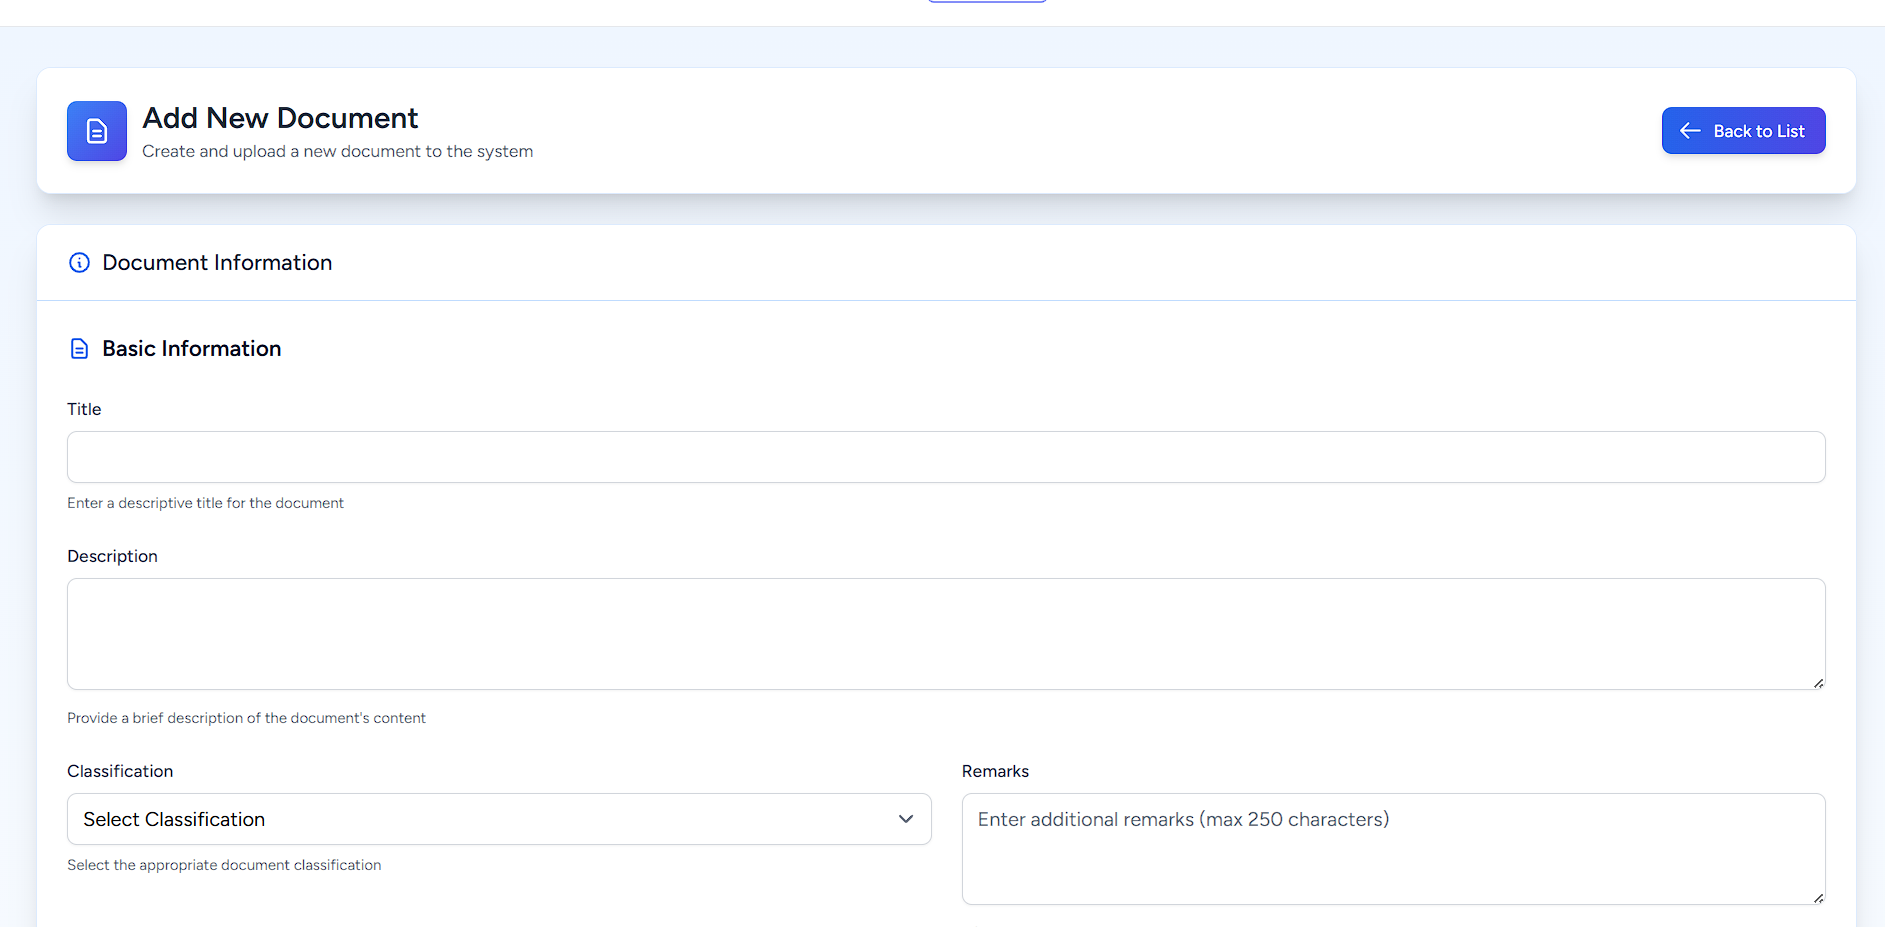
Task: Select the Document Information section header
Action: tap(217, 262)
